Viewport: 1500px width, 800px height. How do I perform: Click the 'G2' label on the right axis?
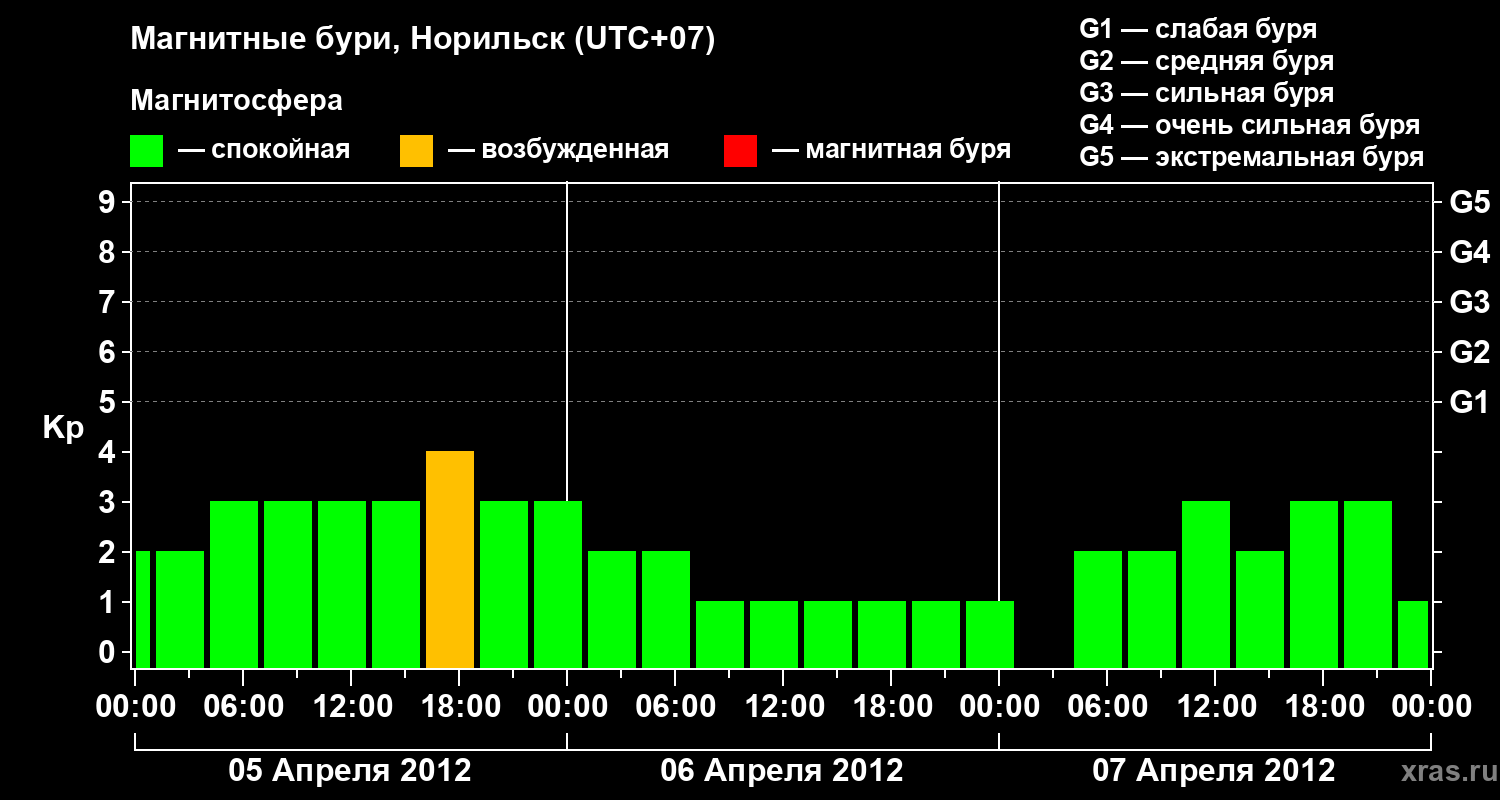[x=1469, y=352]
